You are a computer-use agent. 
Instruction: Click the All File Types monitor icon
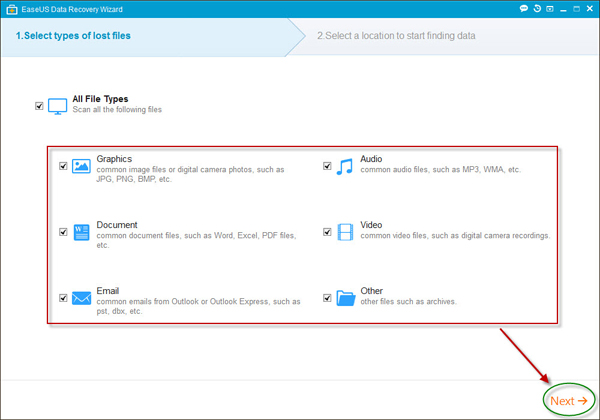click(58, 105)
